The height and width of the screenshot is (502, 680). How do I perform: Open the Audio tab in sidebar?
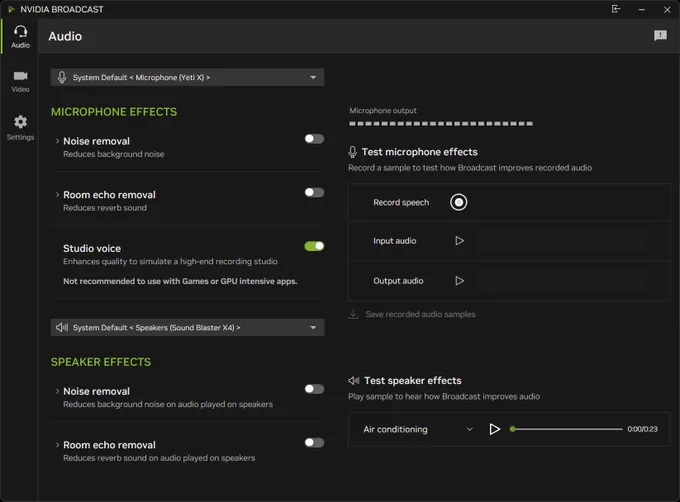click(20, 36)
